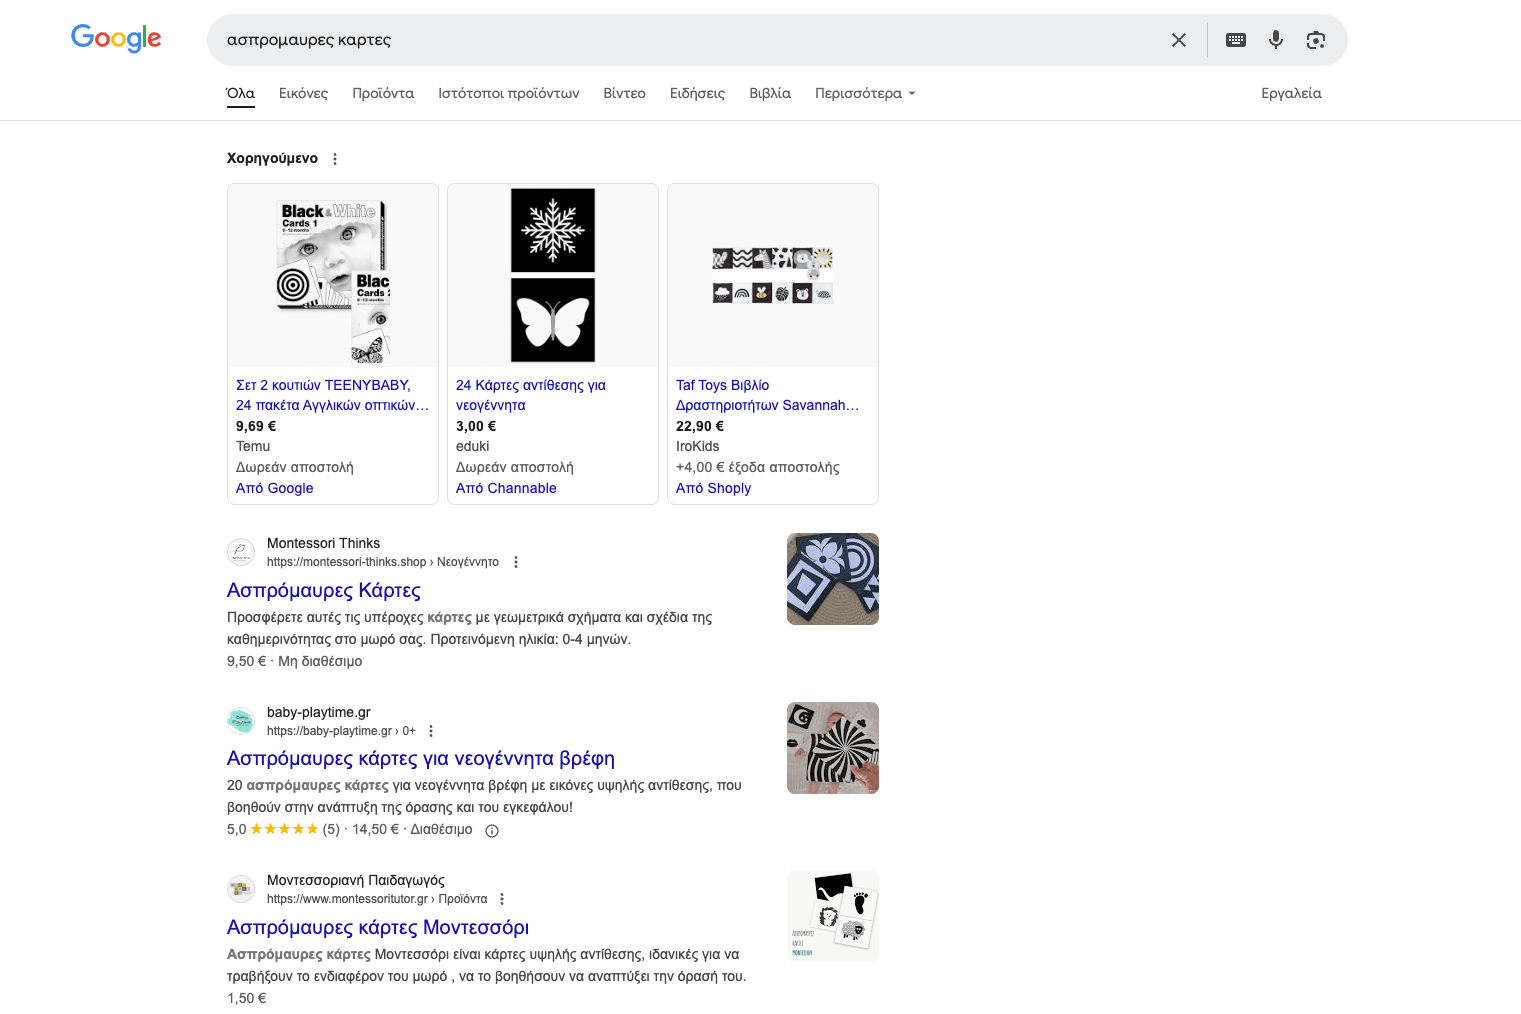Click the 22,90 € price text

700,426
